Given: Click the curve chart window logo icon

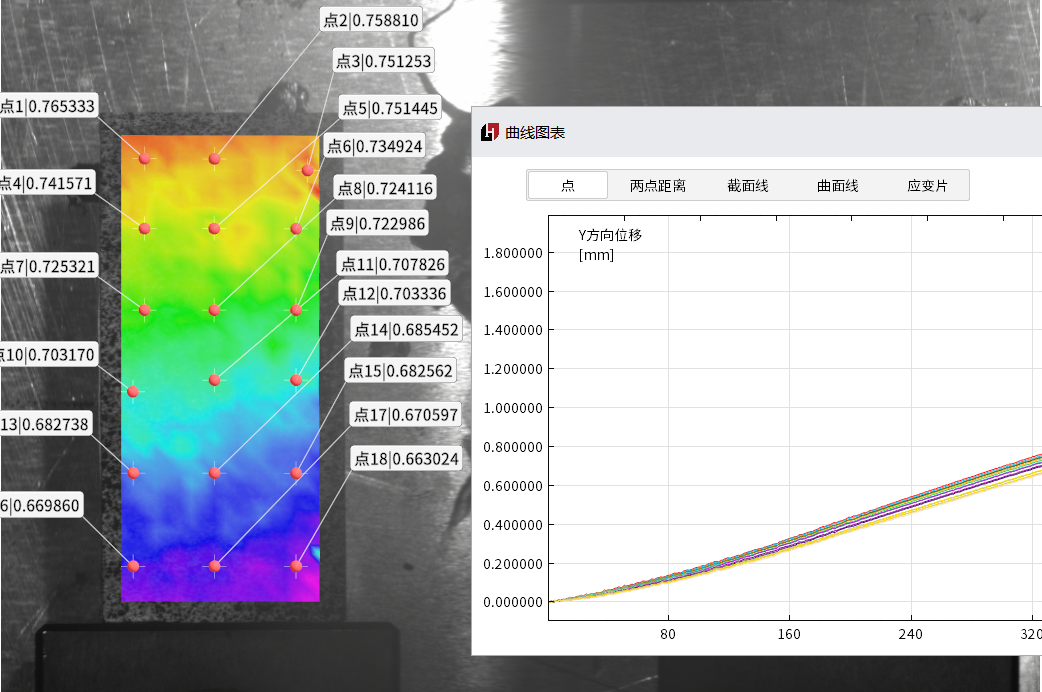Looking at the screenshot, I should tap(489, 132).
